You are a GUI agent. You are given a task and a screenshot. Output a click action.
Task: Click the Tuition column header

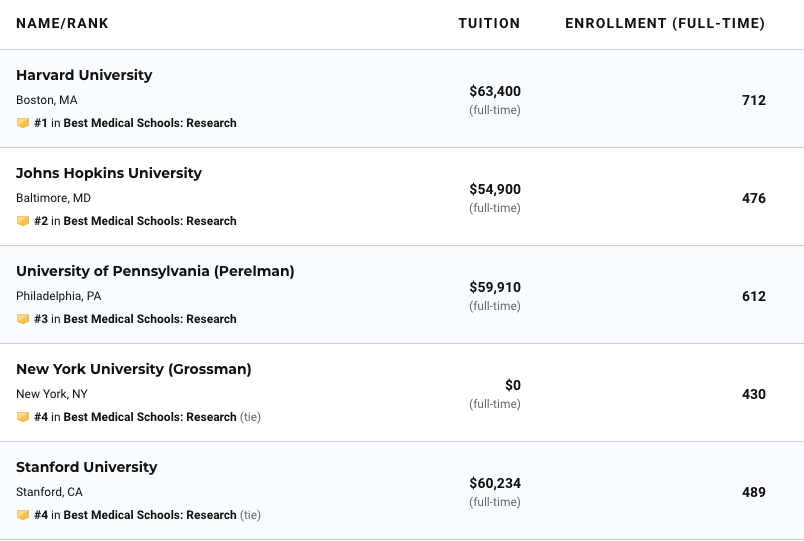489,23
